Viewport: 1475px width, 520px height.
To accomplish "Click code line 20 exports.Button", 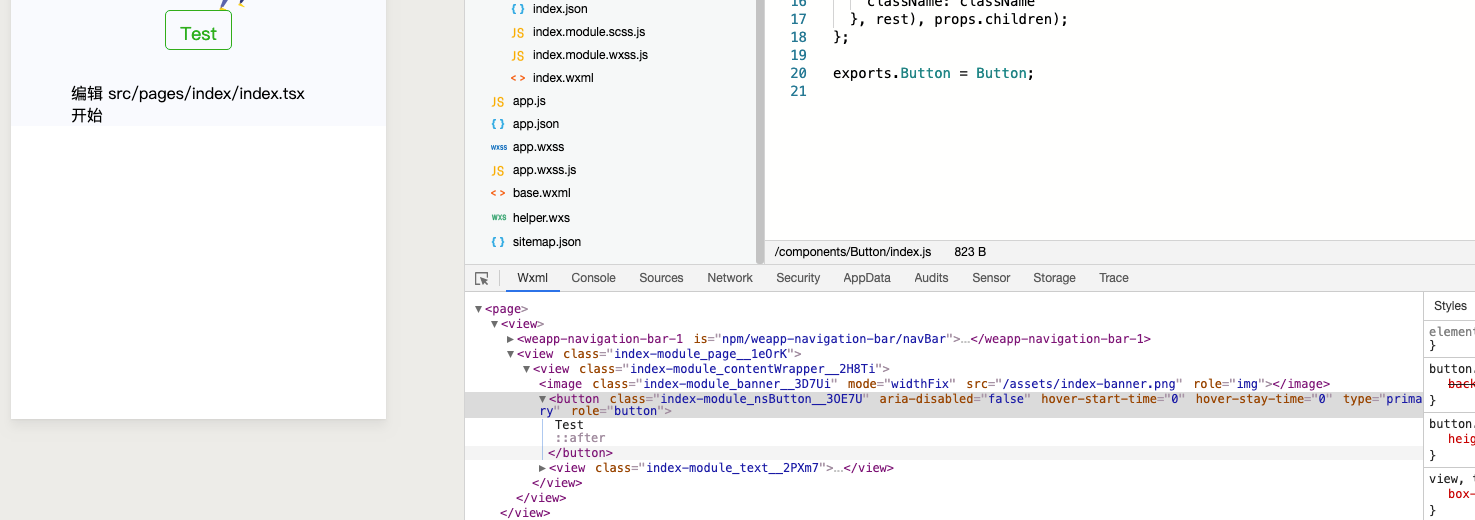I will tap(933, 73).
